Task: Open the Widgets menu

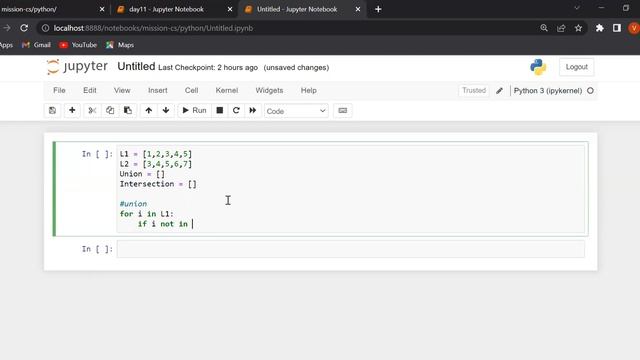Action: (269, 91)
